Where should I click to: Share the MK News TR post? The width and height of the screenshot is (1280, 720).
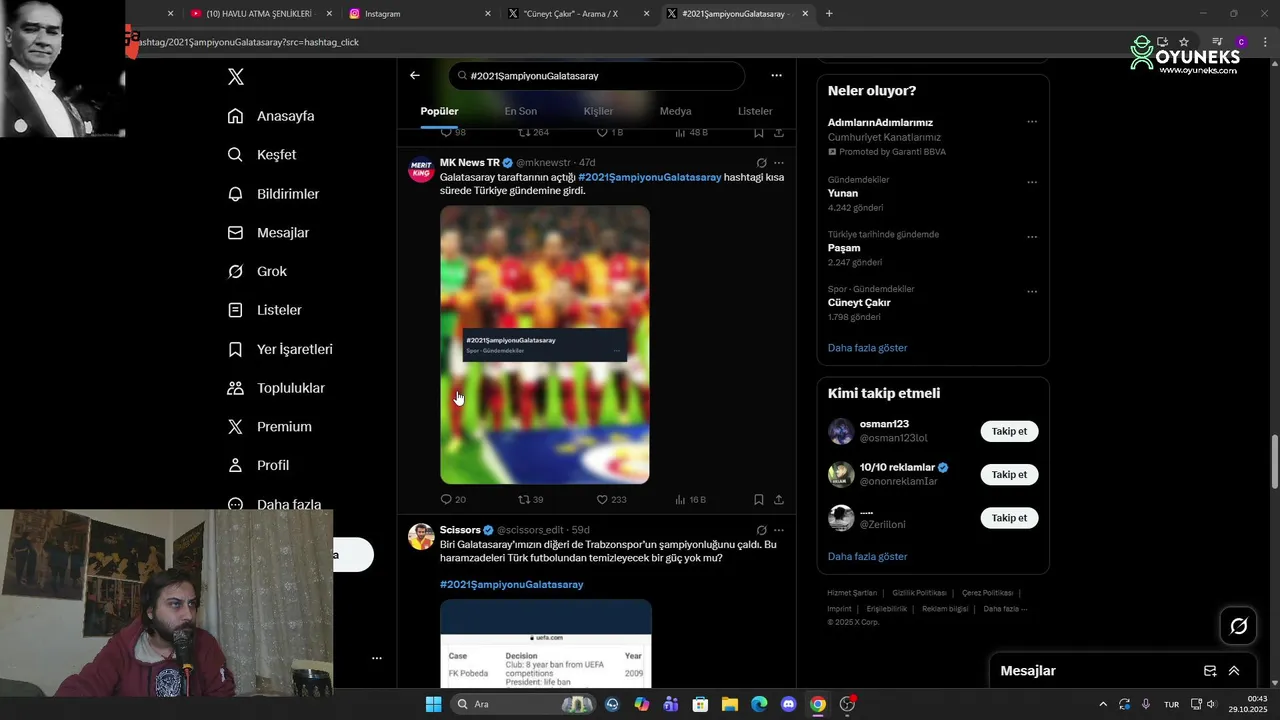[x=779, y=499]
